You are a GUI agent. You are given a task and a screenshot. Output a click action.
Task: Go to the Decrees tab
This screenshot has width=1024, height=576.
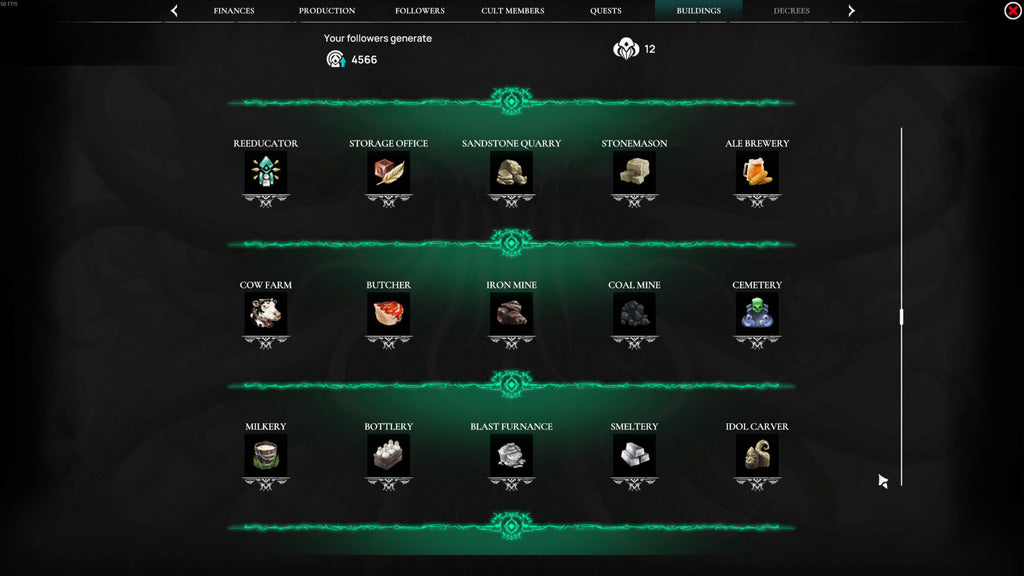pos(792,10)
